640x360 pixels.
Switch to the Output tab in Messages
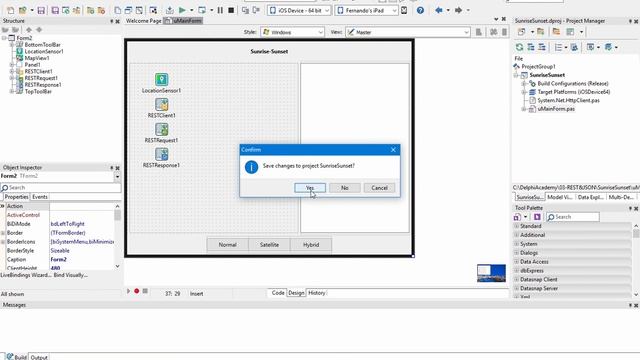point(39,357)
